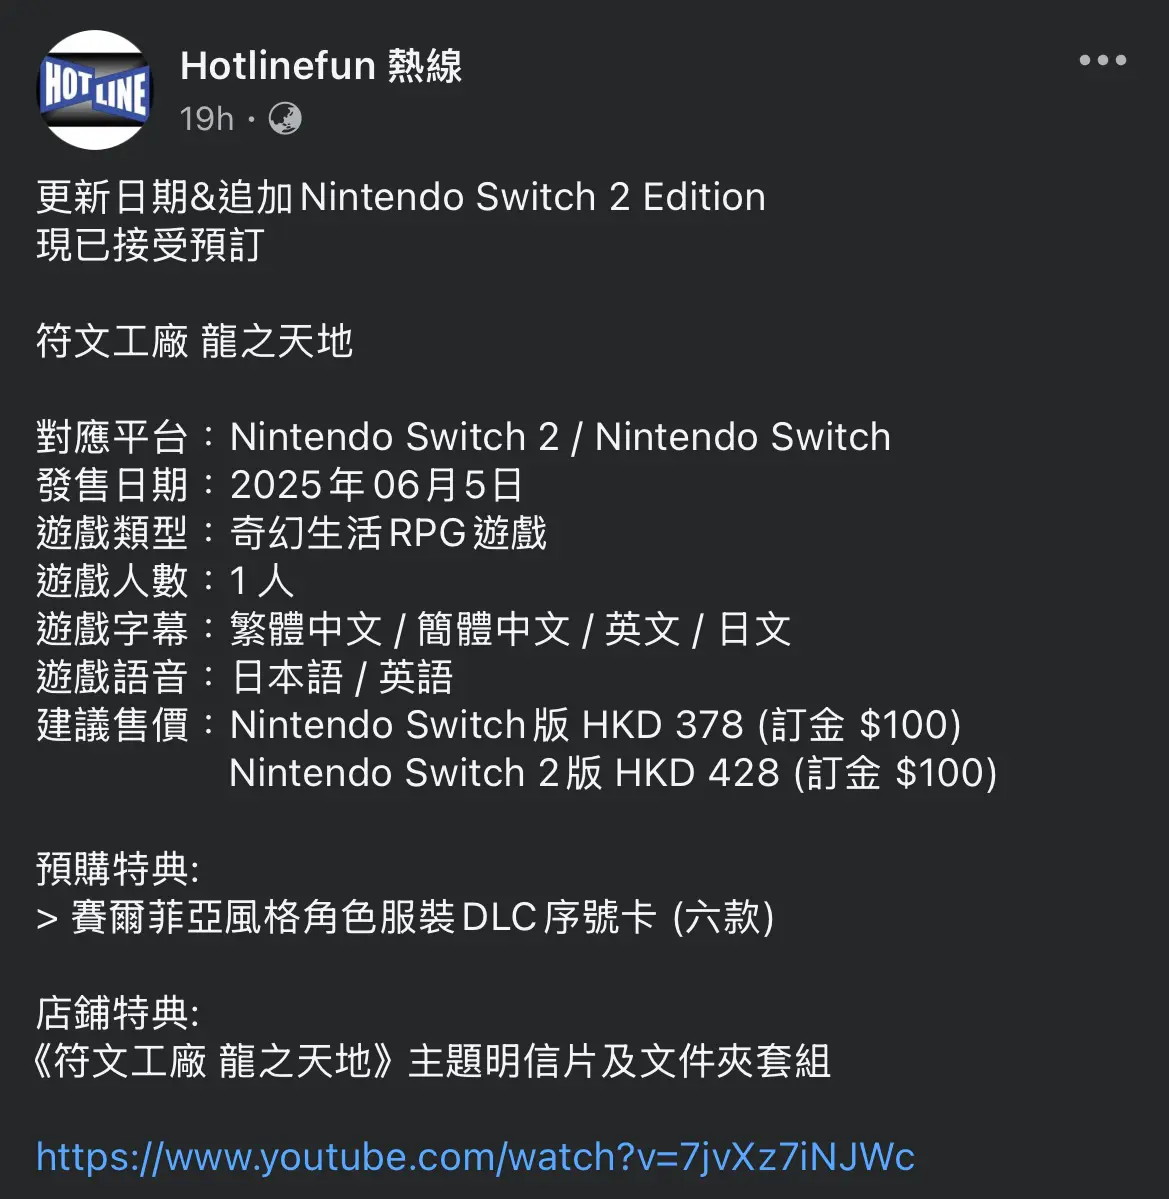The image size is (1169, 1199).
Task: Click the 遊戲字幕 subtitle languages line
Action: click(414, 629)
